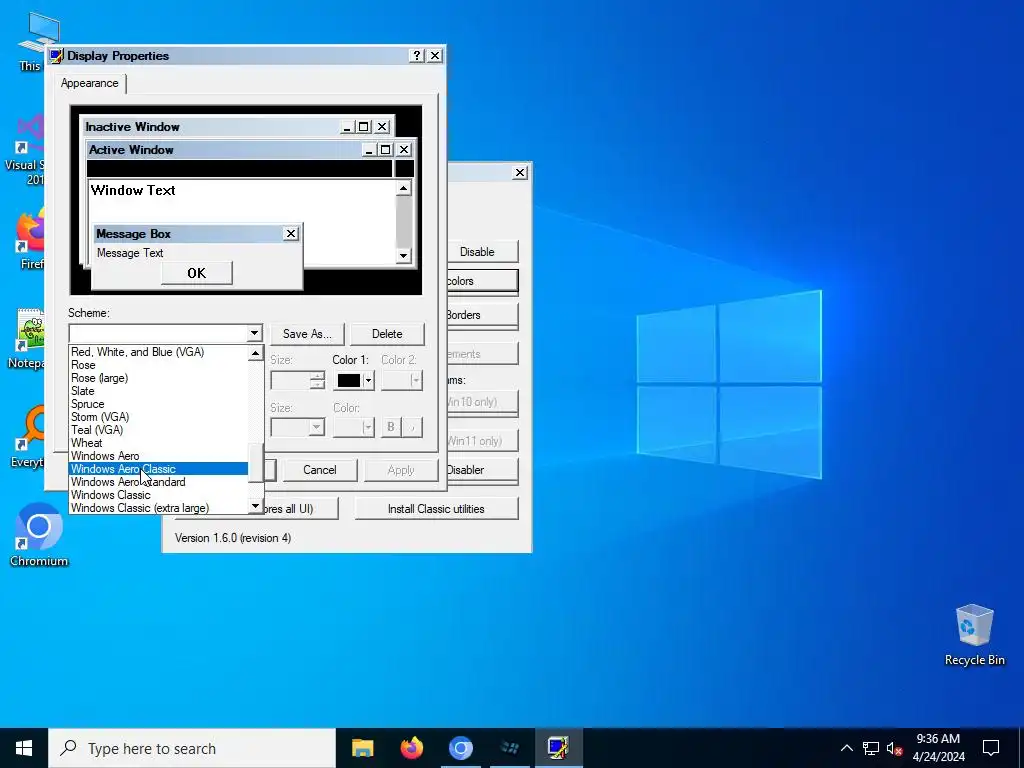
Task: Show hidden system tray icons
Action: (x=846, y=748)
